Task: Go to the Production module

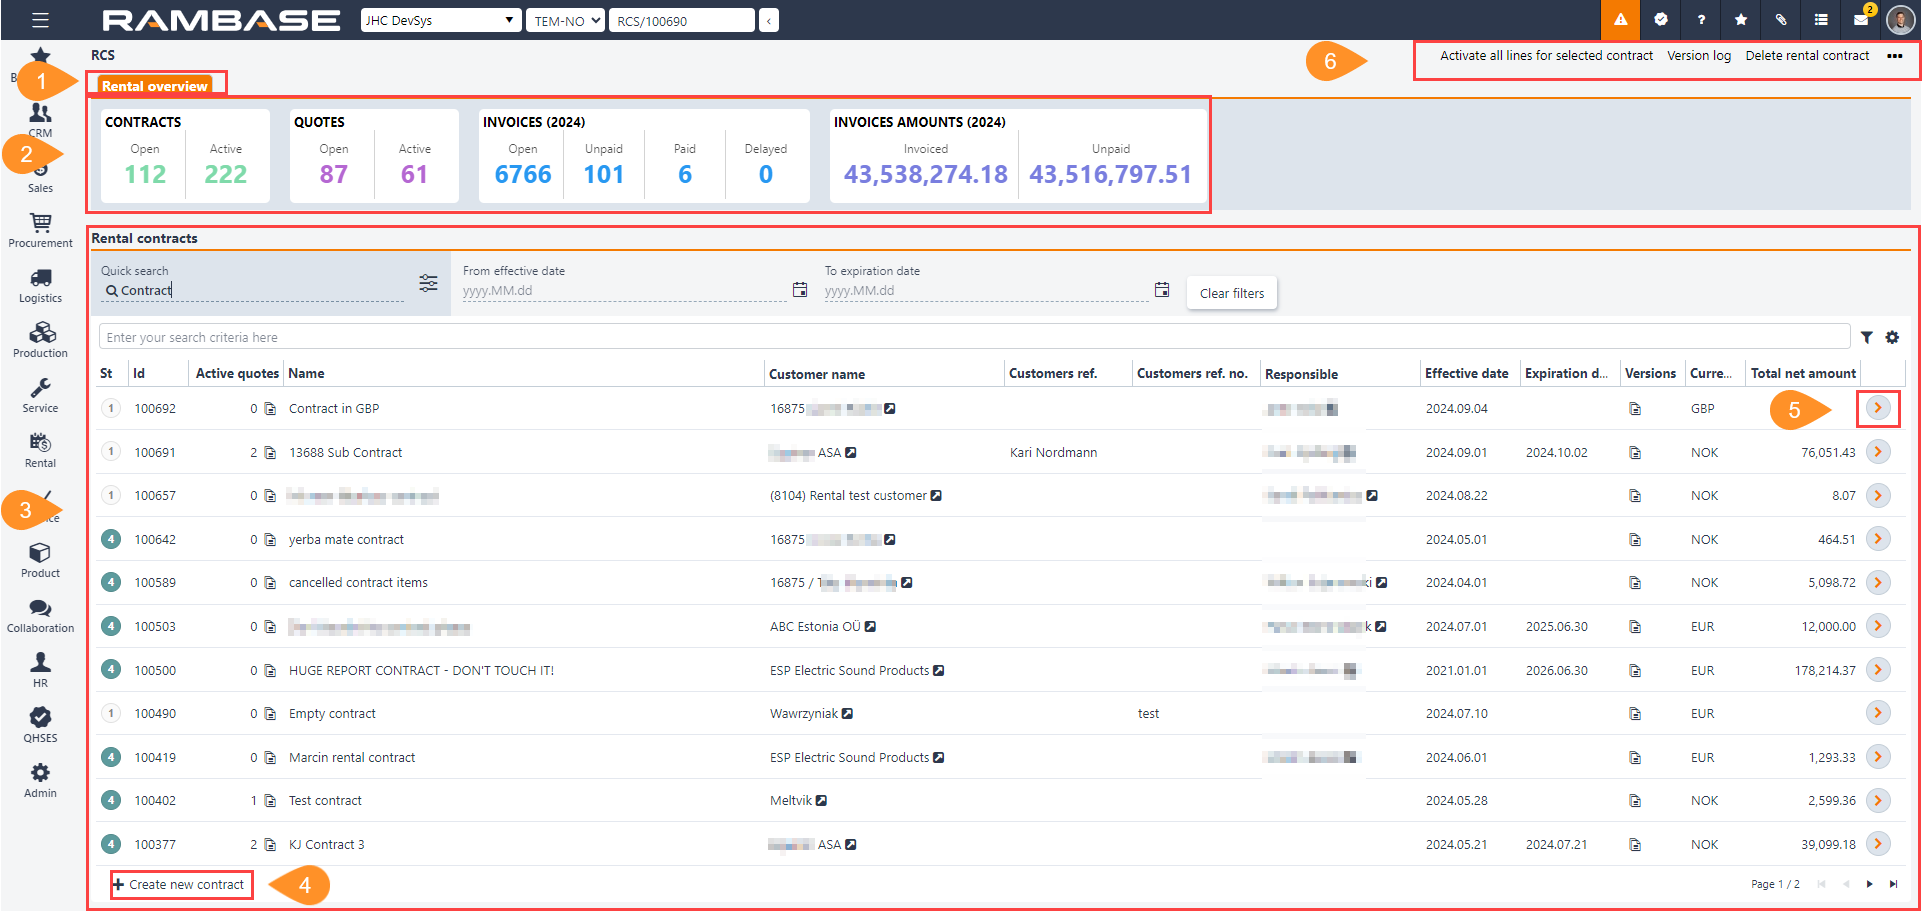Action: click(40, 339)
